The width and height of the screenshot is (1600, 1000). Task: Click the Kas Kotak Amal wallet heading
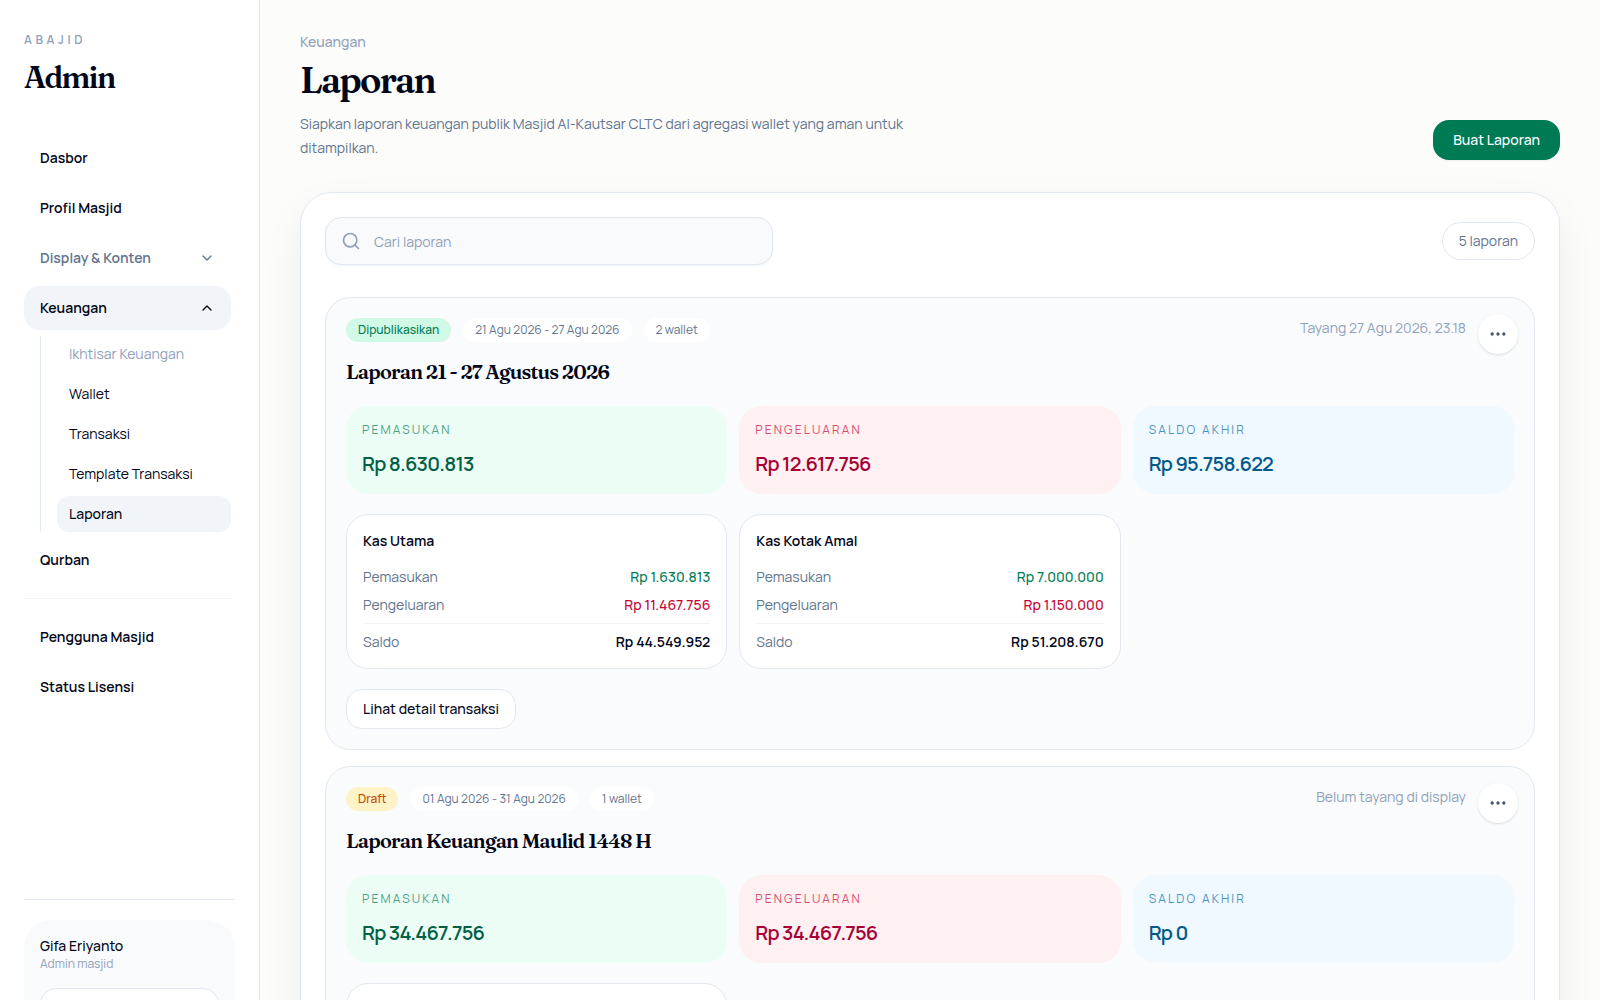coord(807,541)
